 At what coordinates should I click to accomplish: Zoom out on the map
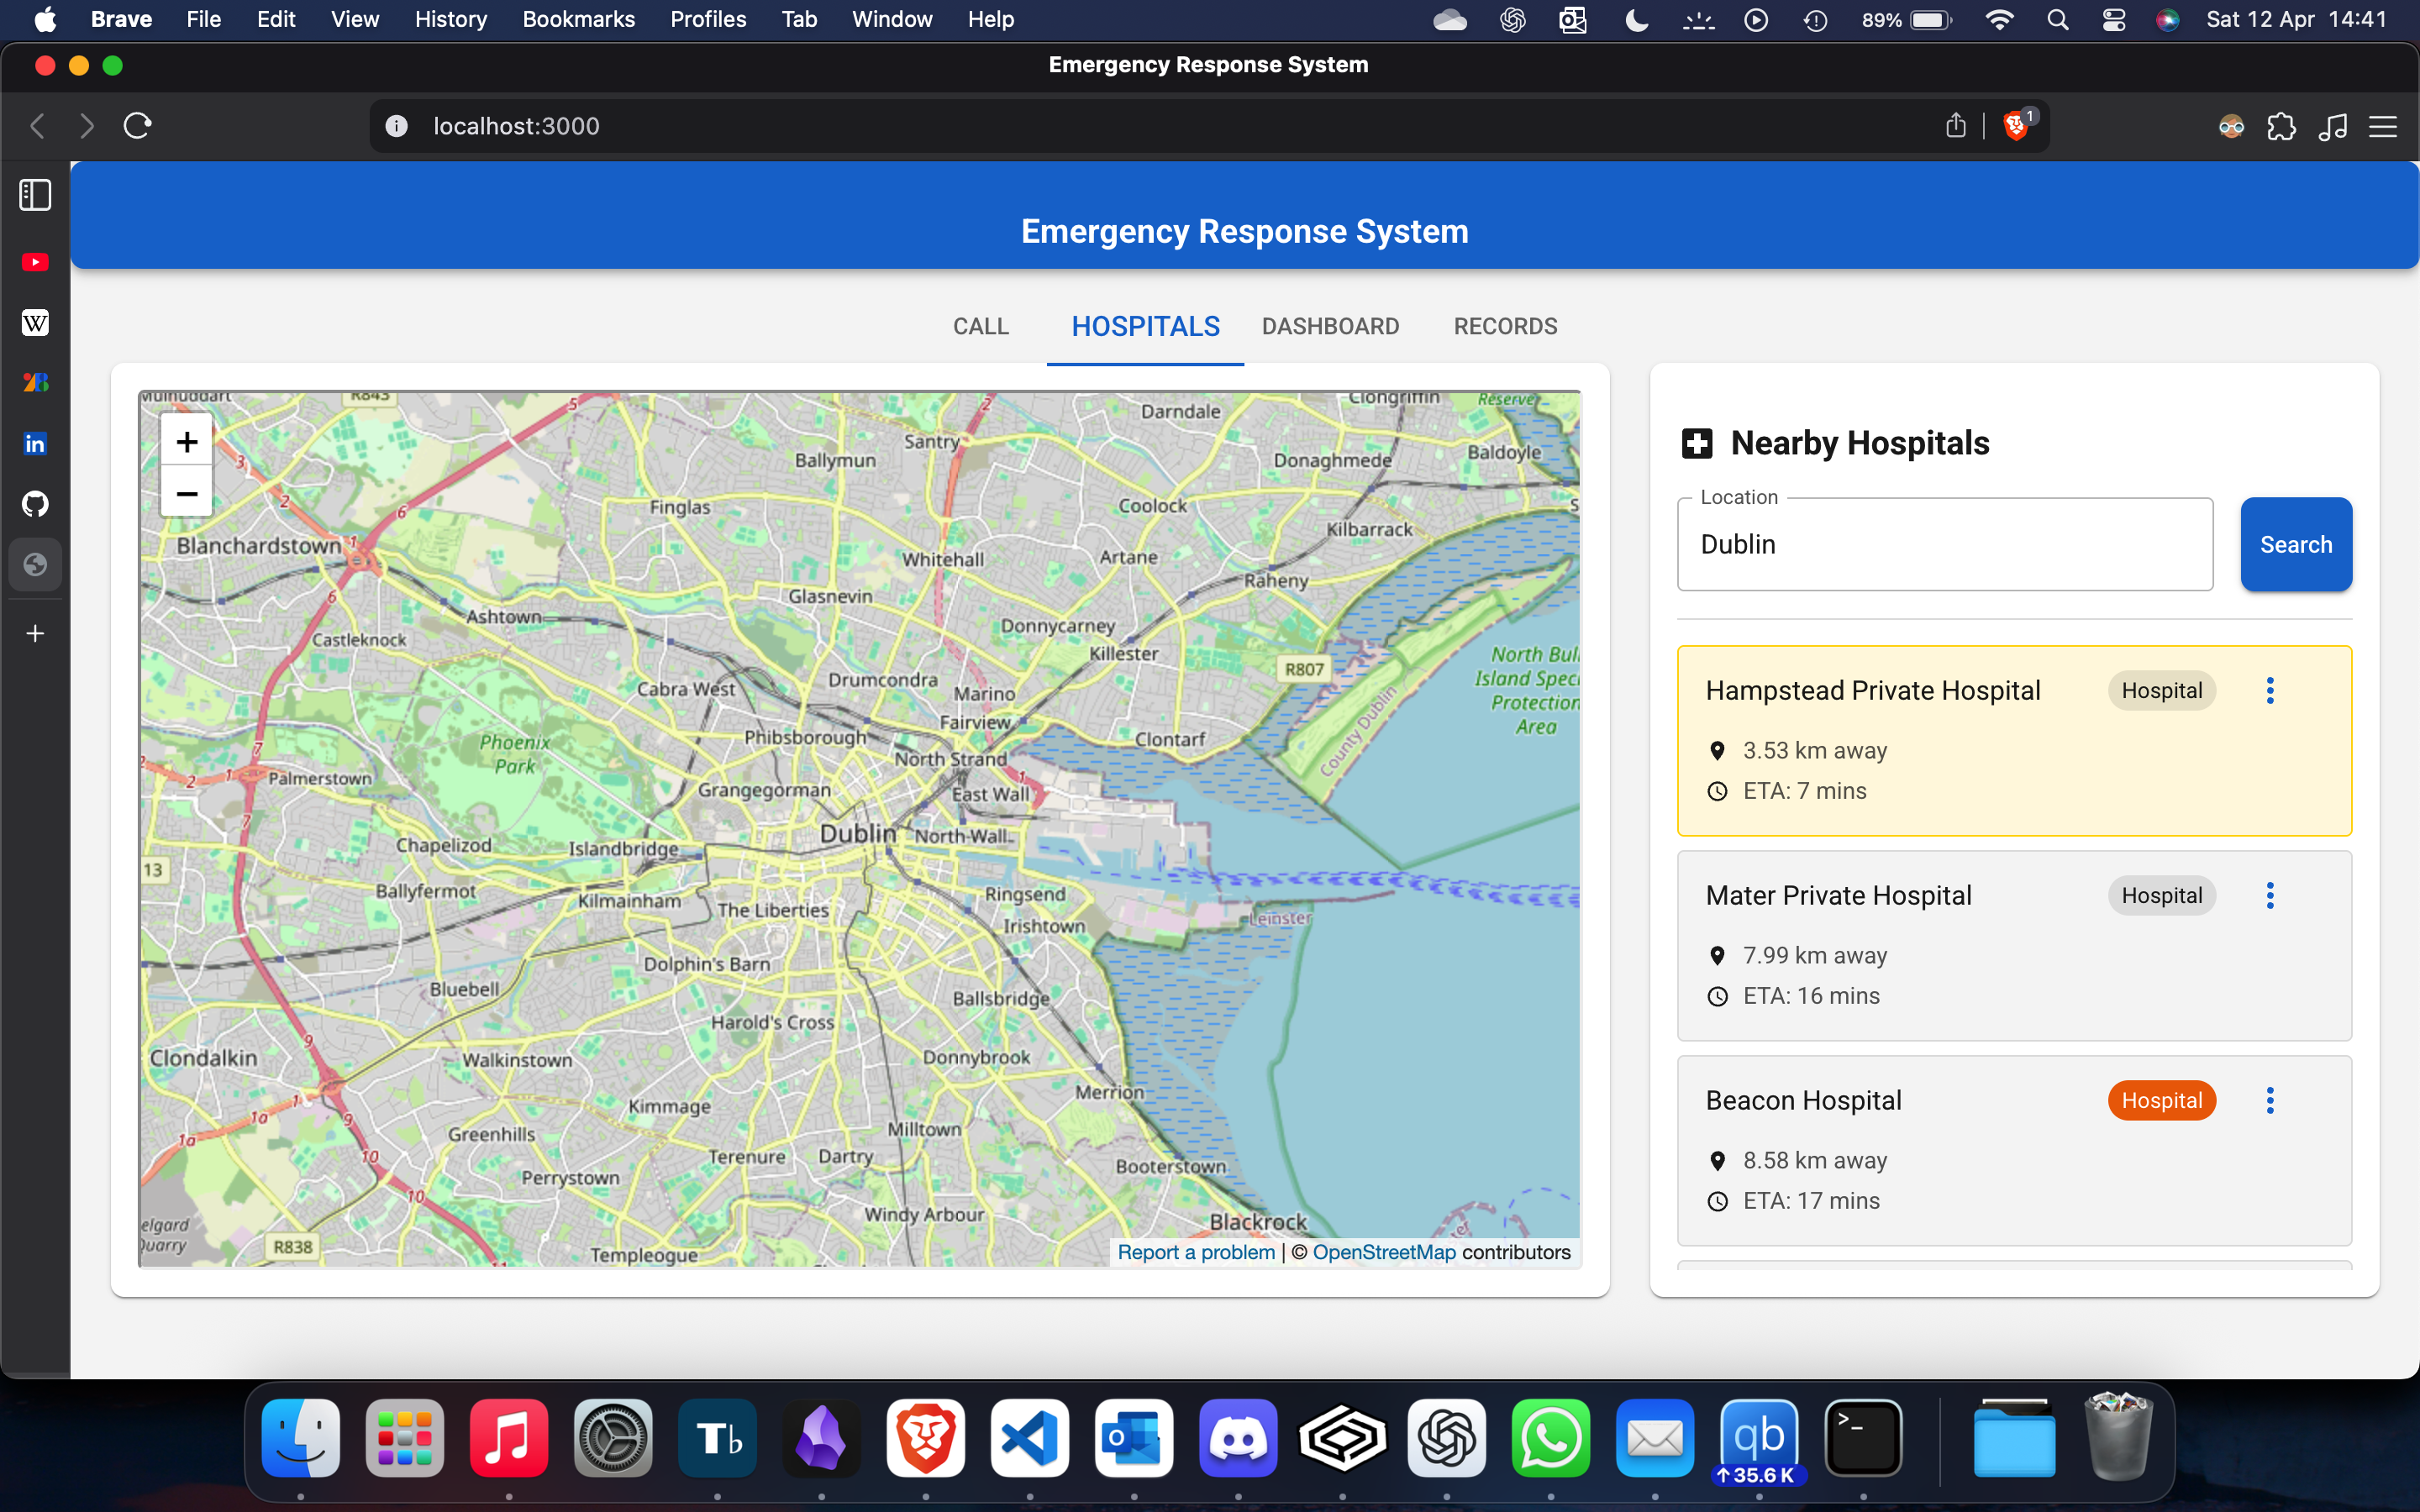(186, 493)
